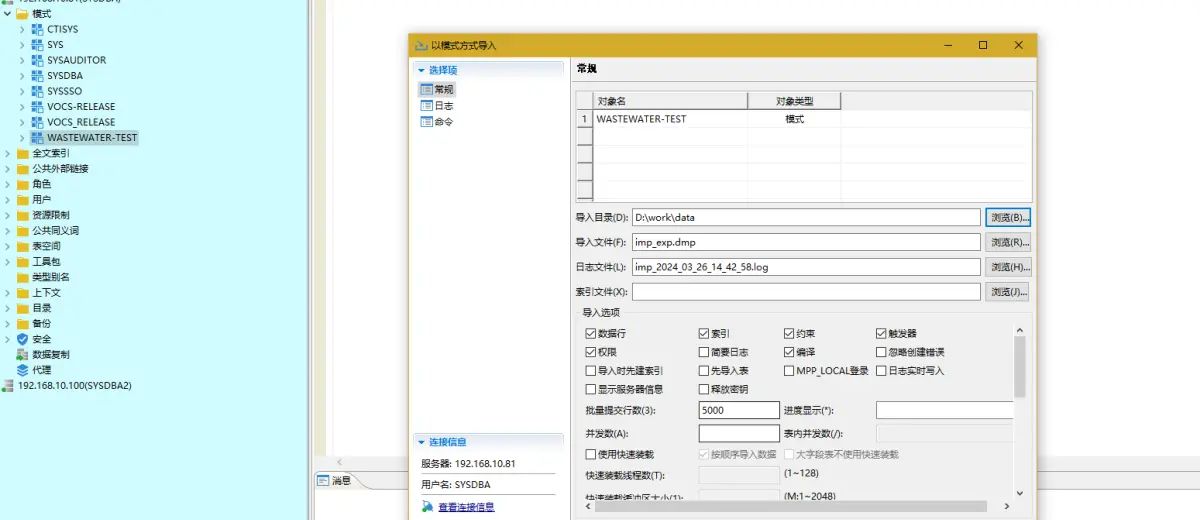This screenshot has height=520, width=1200.
Task: Click the 用户 folder icon
Action: coord(22,200)
